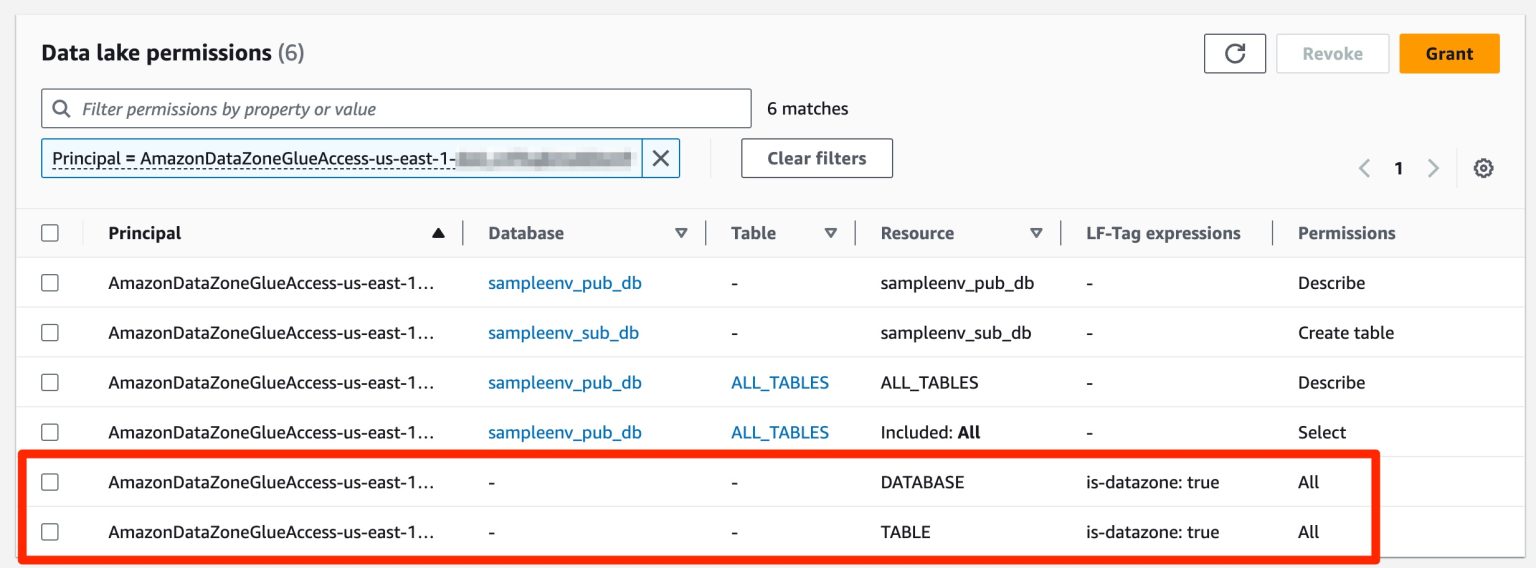Sort by Principal ascending arrow
Image resolution: width=1536 pixels, height=568 pixels.
tap(438, 233)
